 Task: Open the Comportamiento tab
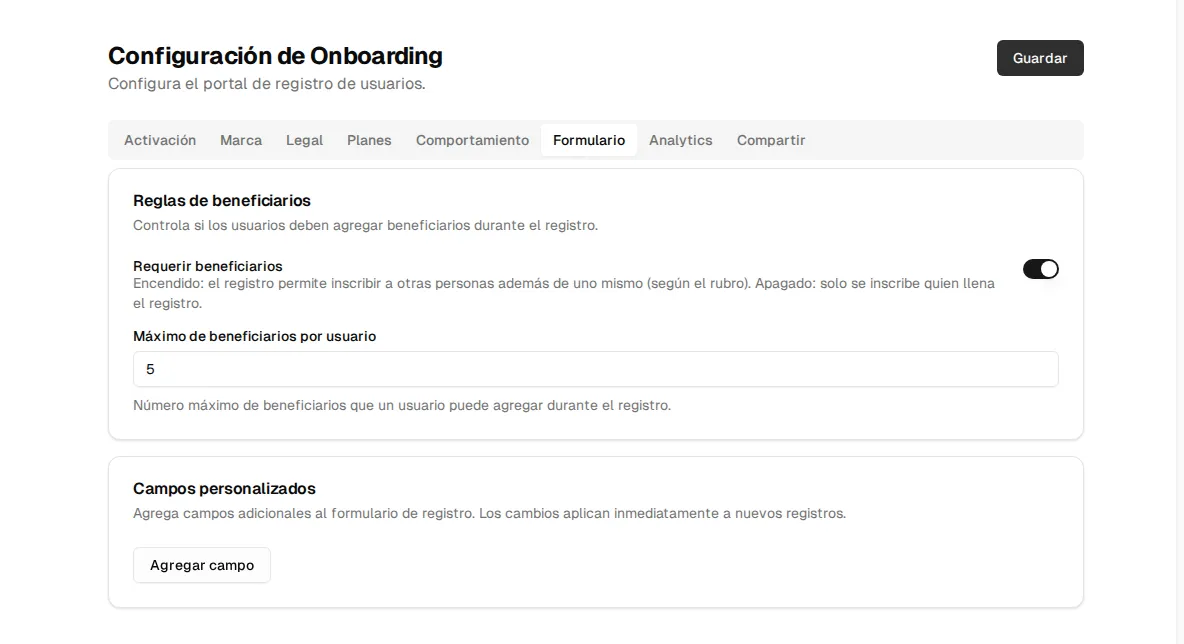click(x=472, y=140)
